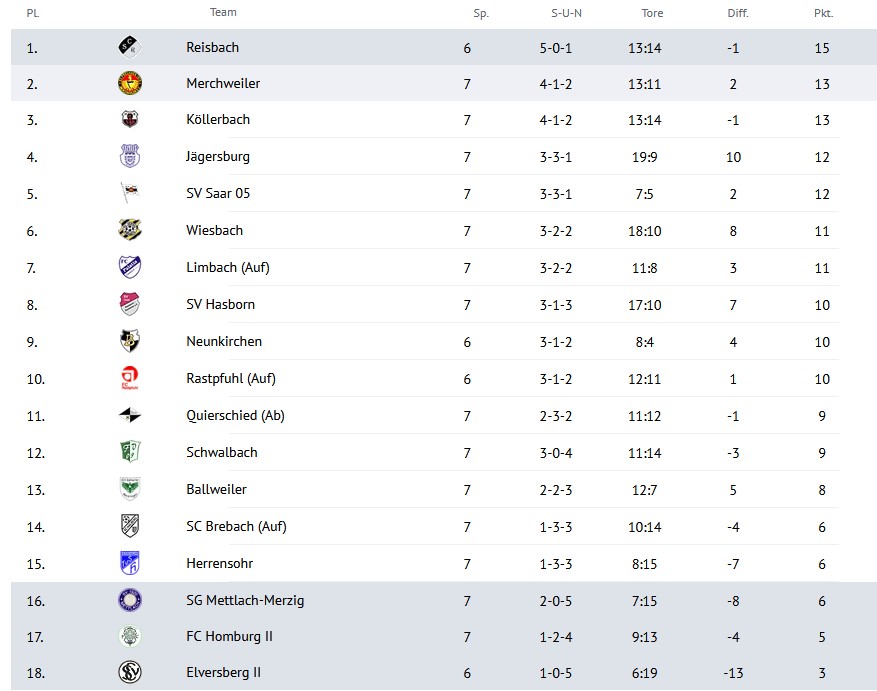877x691 pixels.
Task: Select the Limbach (Auf) team name
Action: 227,267
